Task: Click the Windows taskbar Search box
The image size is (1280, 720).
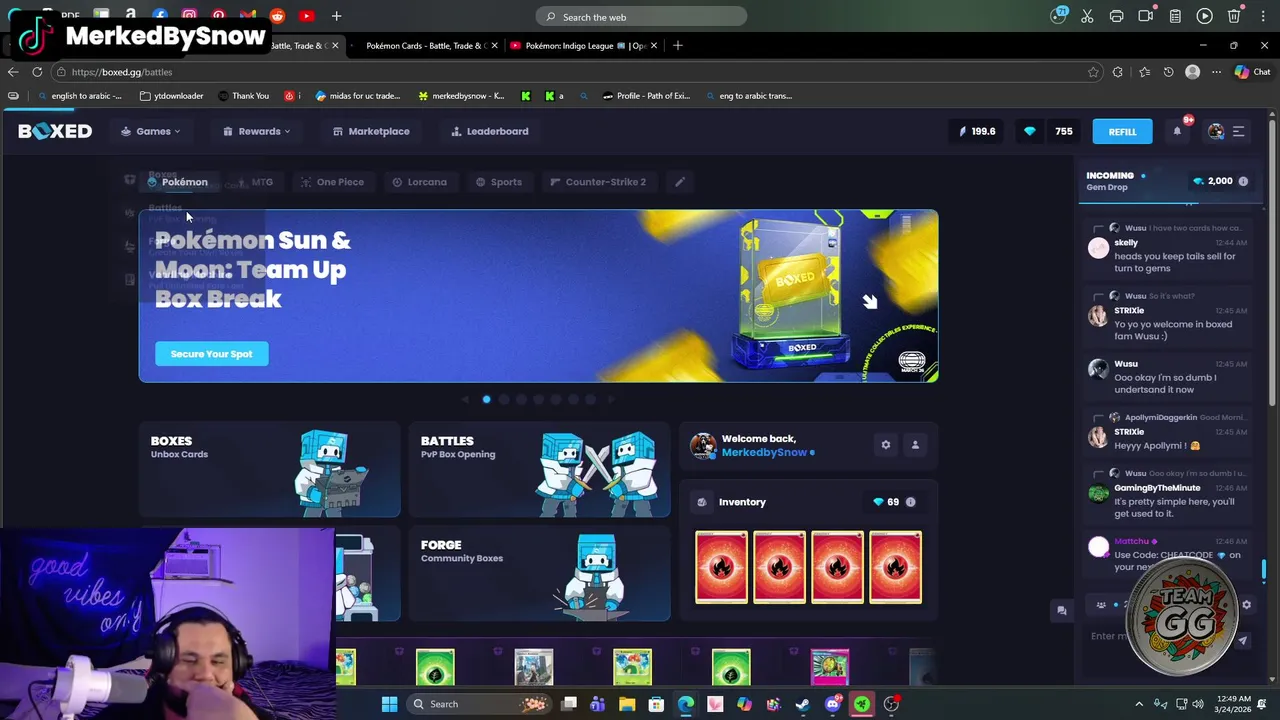Action: click(x=477, y=704)
